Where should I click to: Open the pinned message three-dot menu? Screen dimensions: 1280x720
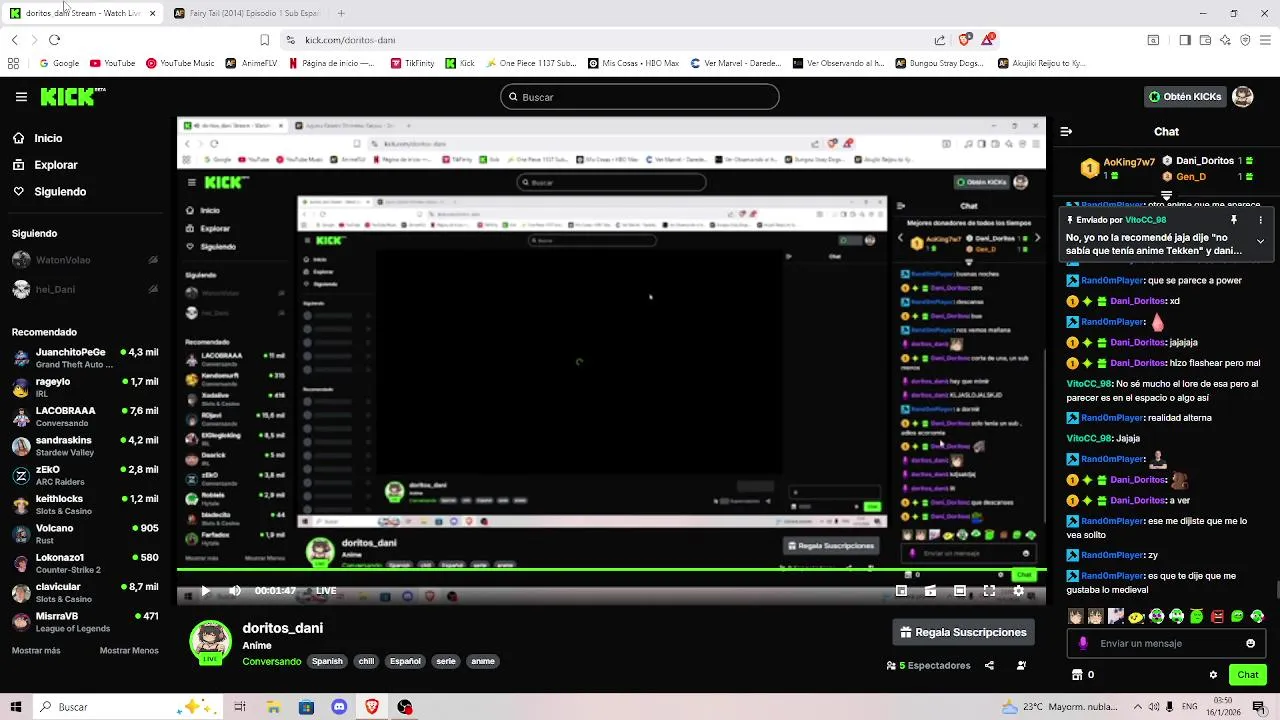[x=1260, y=220]
